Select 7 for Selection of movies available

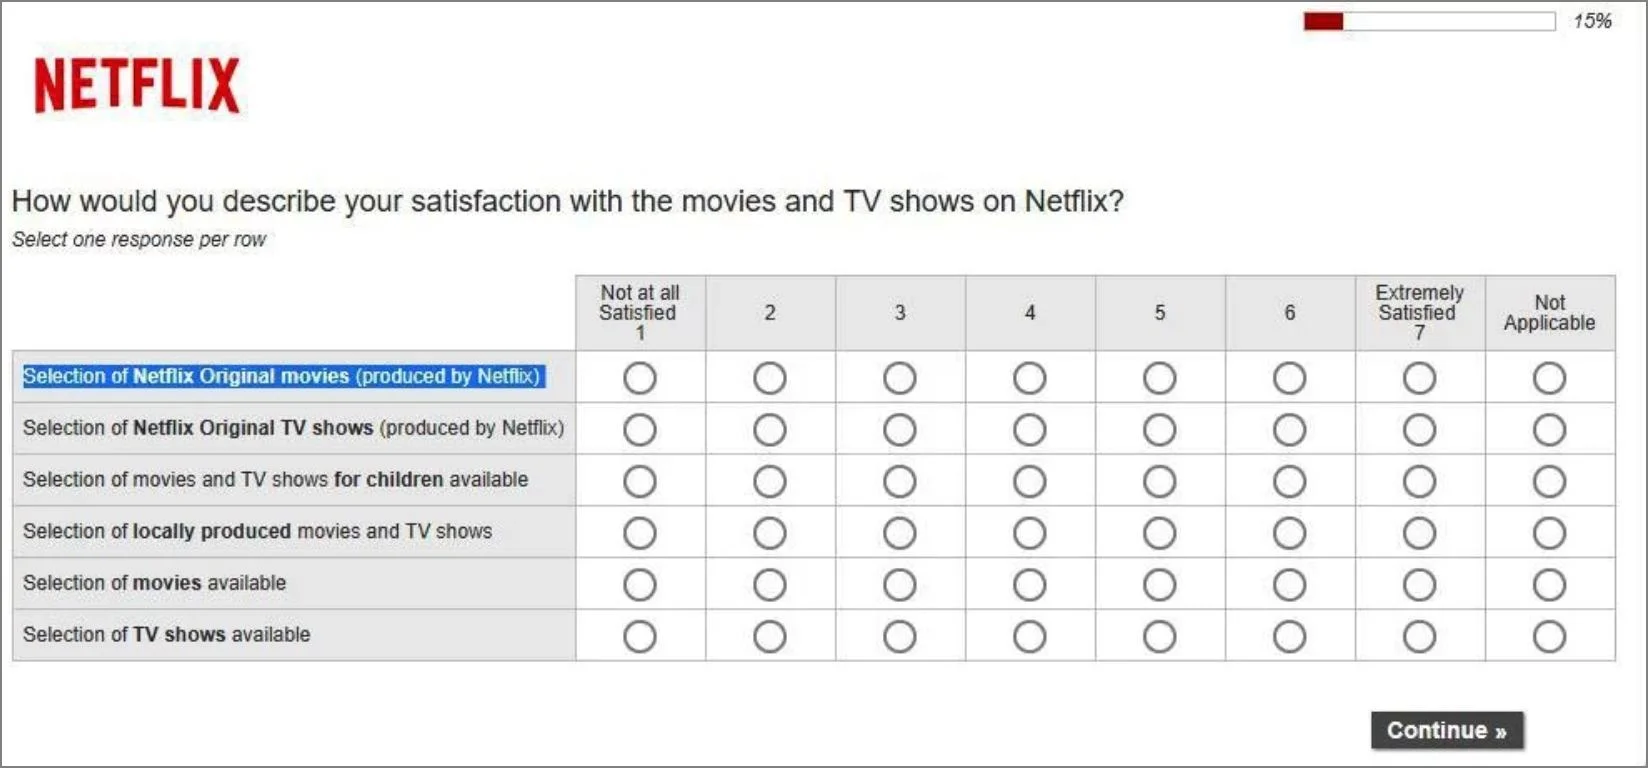click(1419, 585)
